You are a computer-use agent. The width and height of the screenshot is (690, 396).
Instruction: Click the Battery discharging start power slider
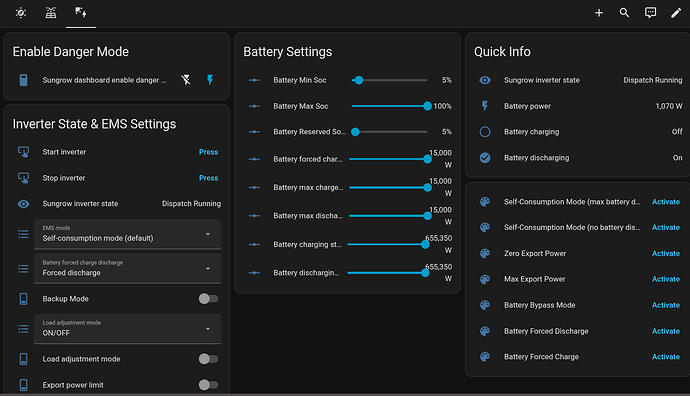(388, 273)
